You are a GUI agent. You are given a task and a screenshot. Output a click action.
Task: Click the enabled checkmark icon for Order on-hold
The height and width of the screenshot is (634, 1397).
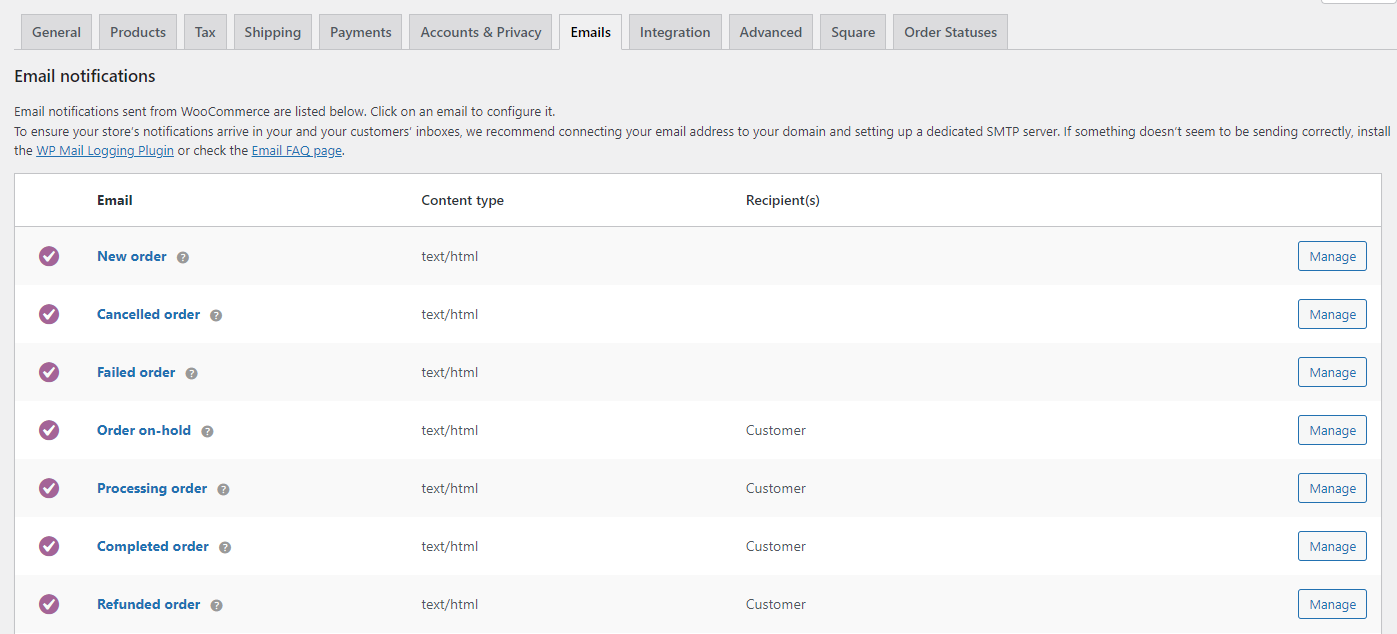tap(49, 430)
